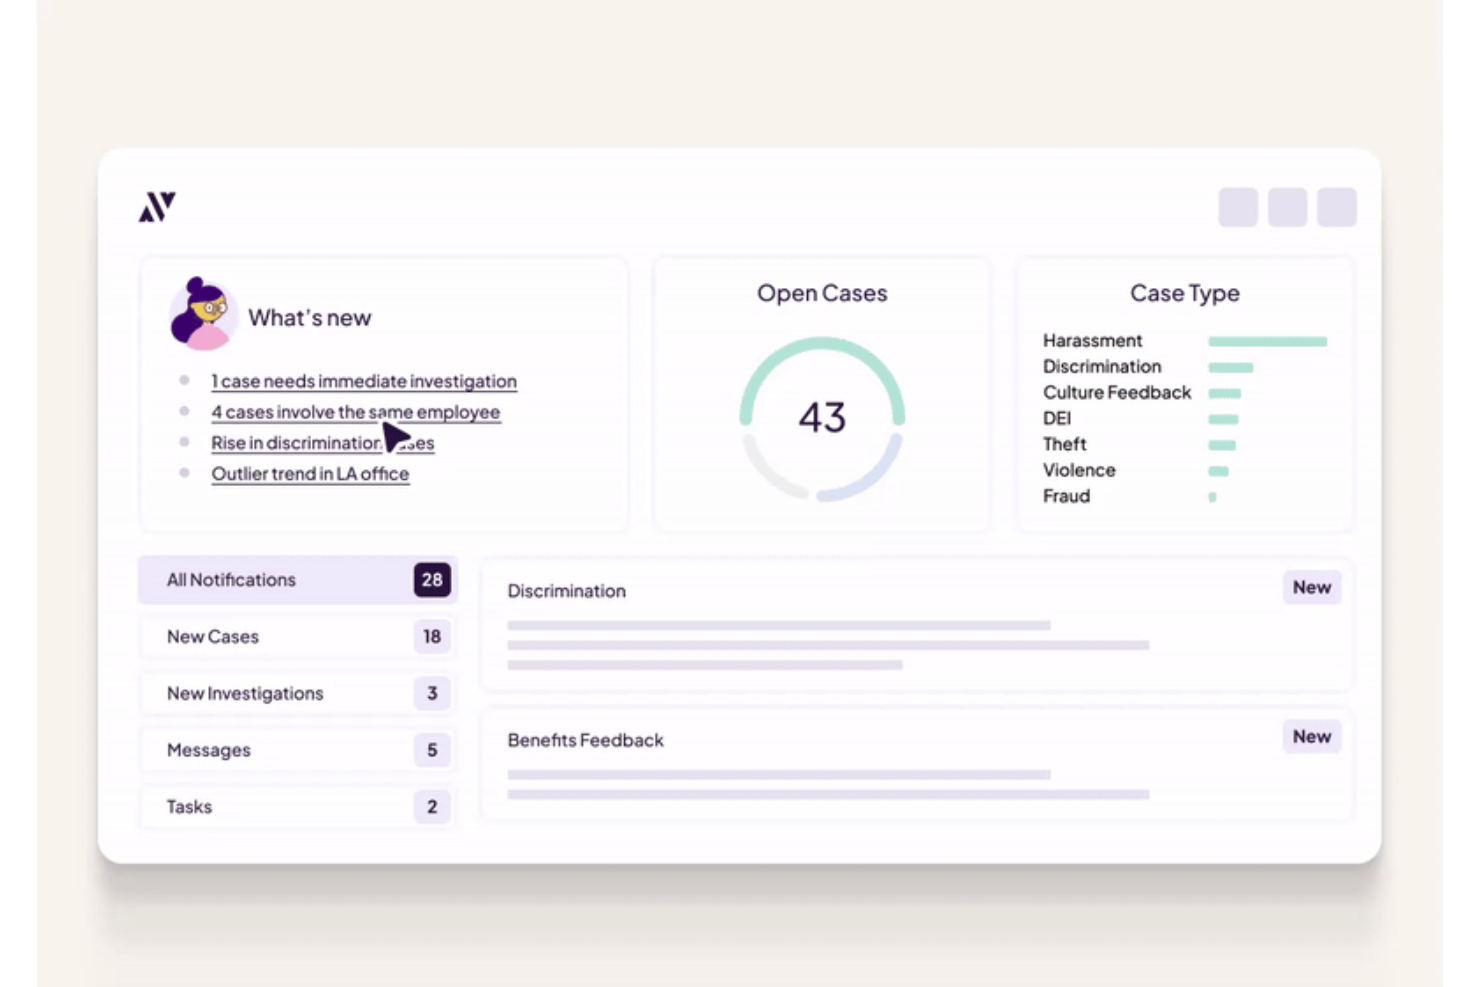Screen dimensions: 1480x987
Task: Select the bullet next to Outlier trend item
Action: click(186, 472)
